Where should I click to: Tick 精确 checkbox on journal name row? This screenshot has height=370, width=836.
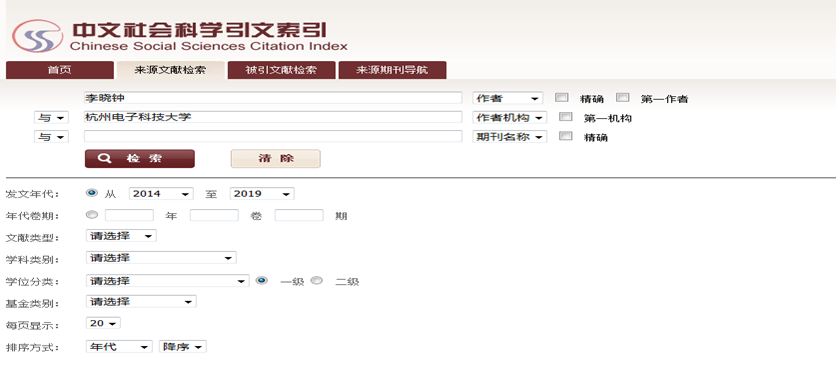point(566,136)
